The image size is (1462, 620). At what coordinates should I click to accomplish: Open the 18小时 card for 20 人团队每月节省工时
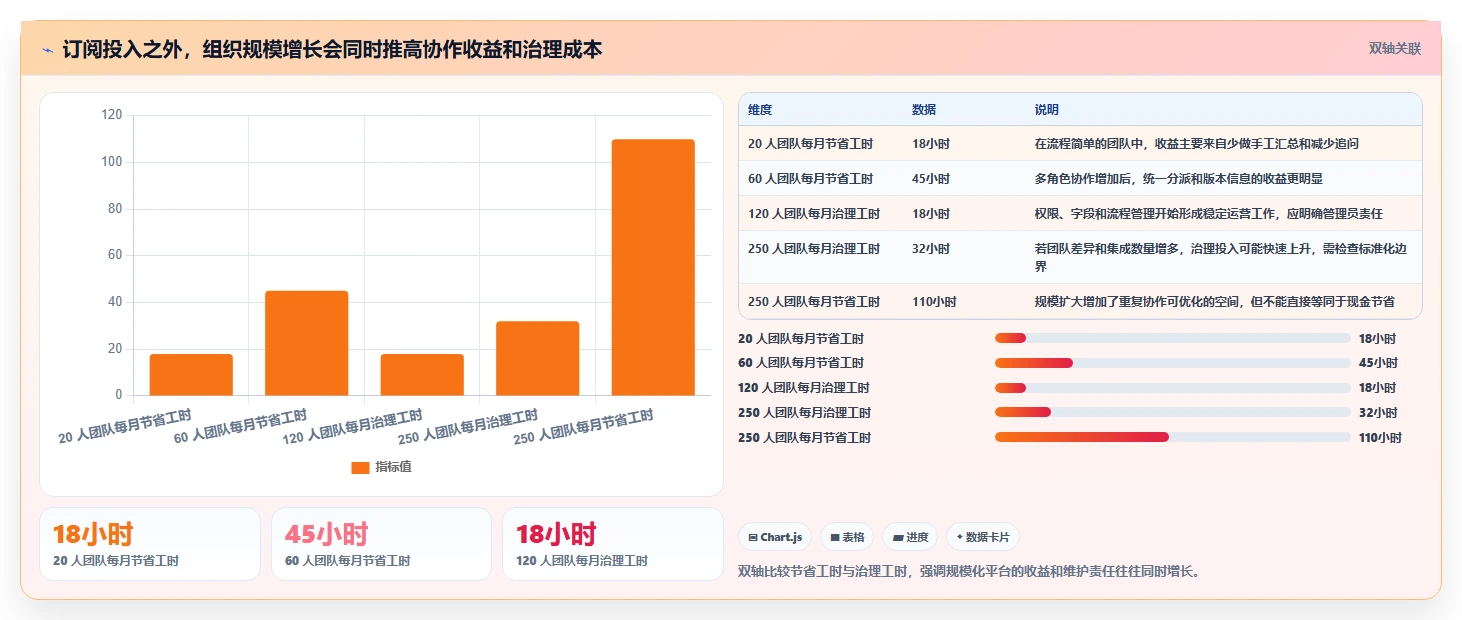click(150, 544)
